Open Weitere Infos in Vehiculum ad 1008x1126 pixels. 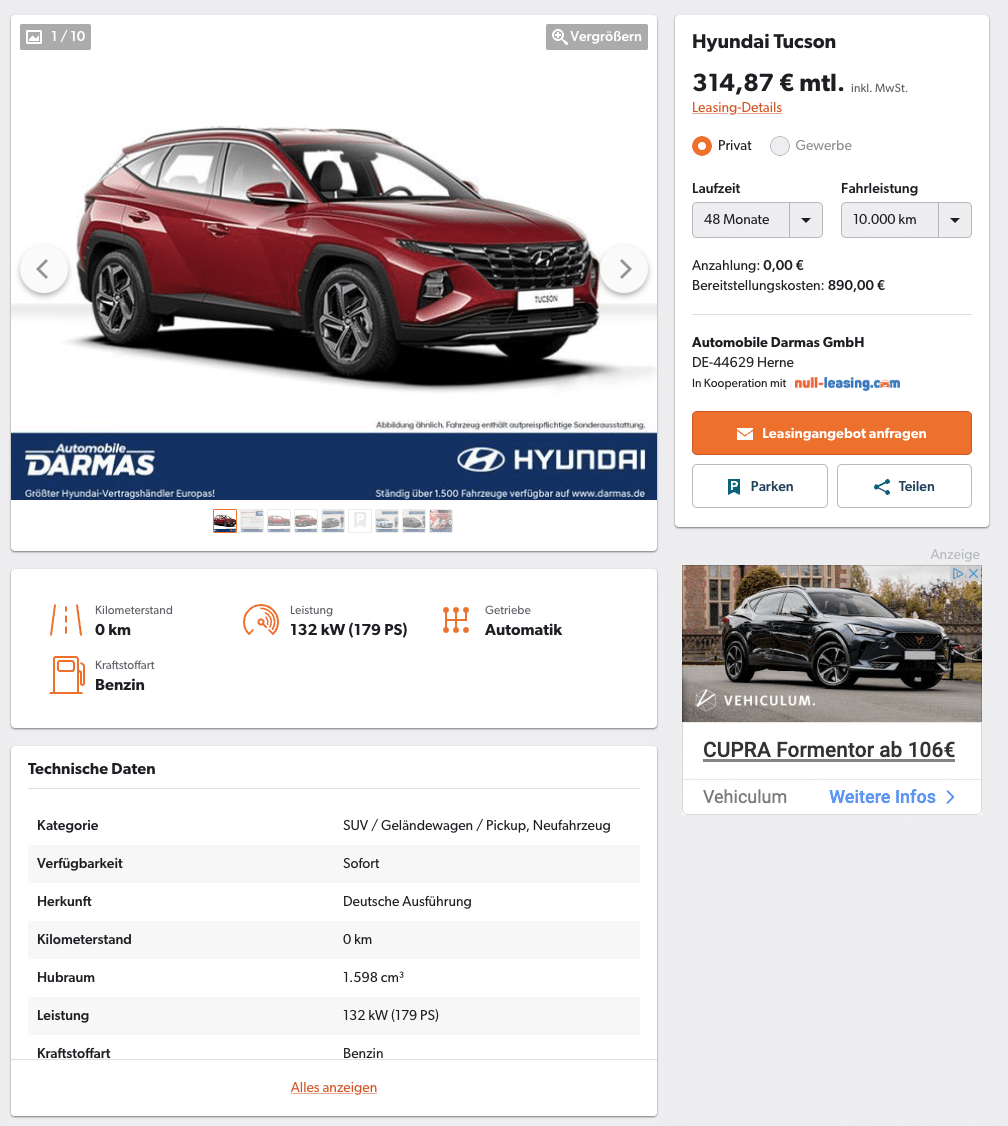[x=892, y=797]
